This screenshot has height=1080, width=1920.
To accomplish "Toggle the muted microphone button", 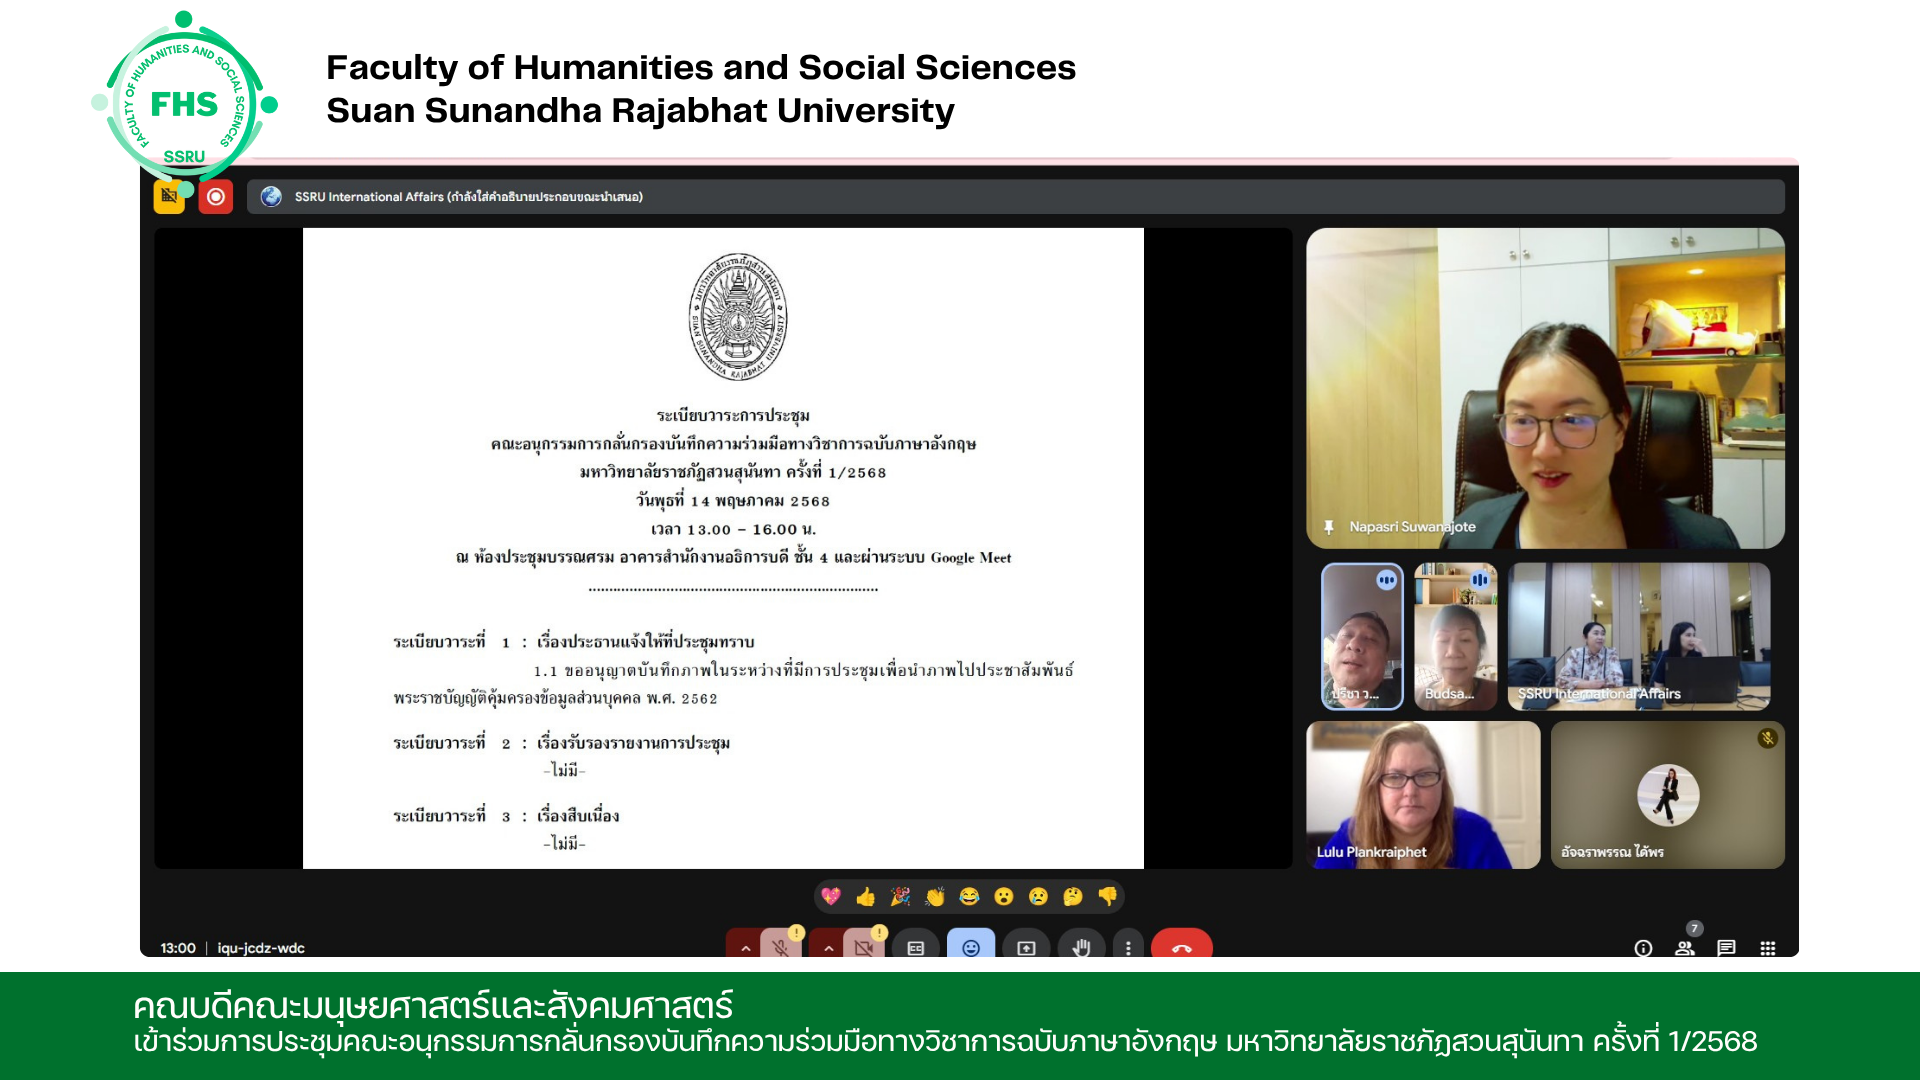I will point(781,946).
